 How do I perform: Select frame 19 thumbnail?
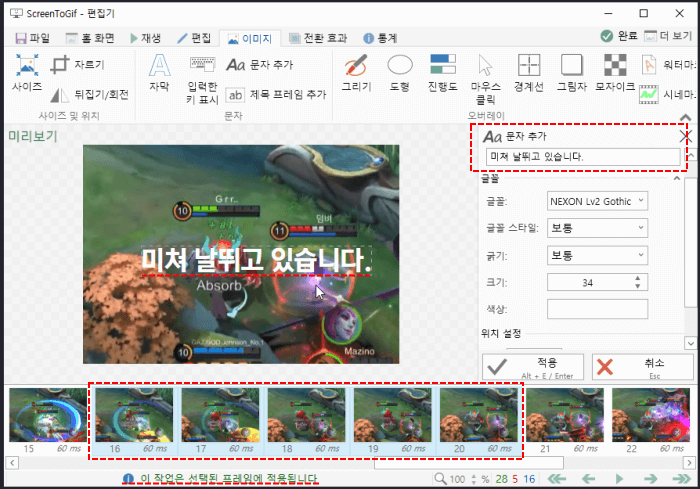[392, 421]
